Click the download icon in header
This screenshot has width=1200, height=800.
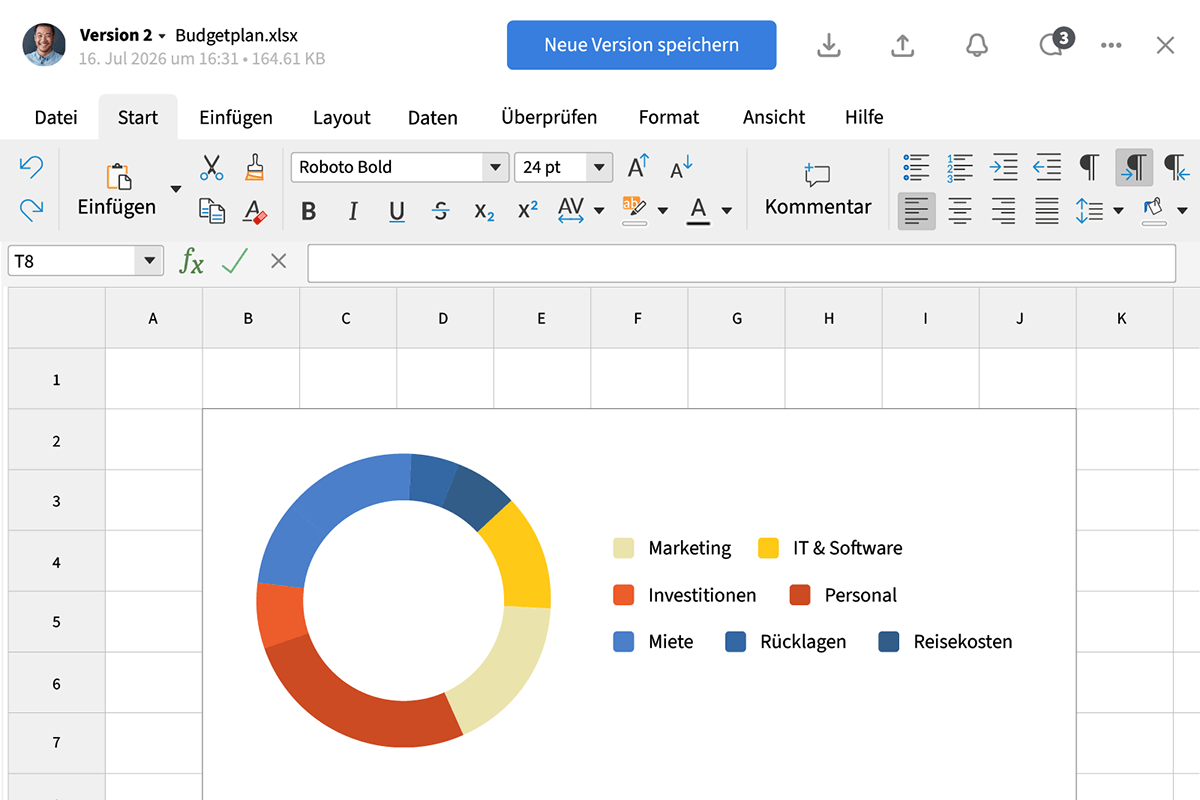(828, 45)
